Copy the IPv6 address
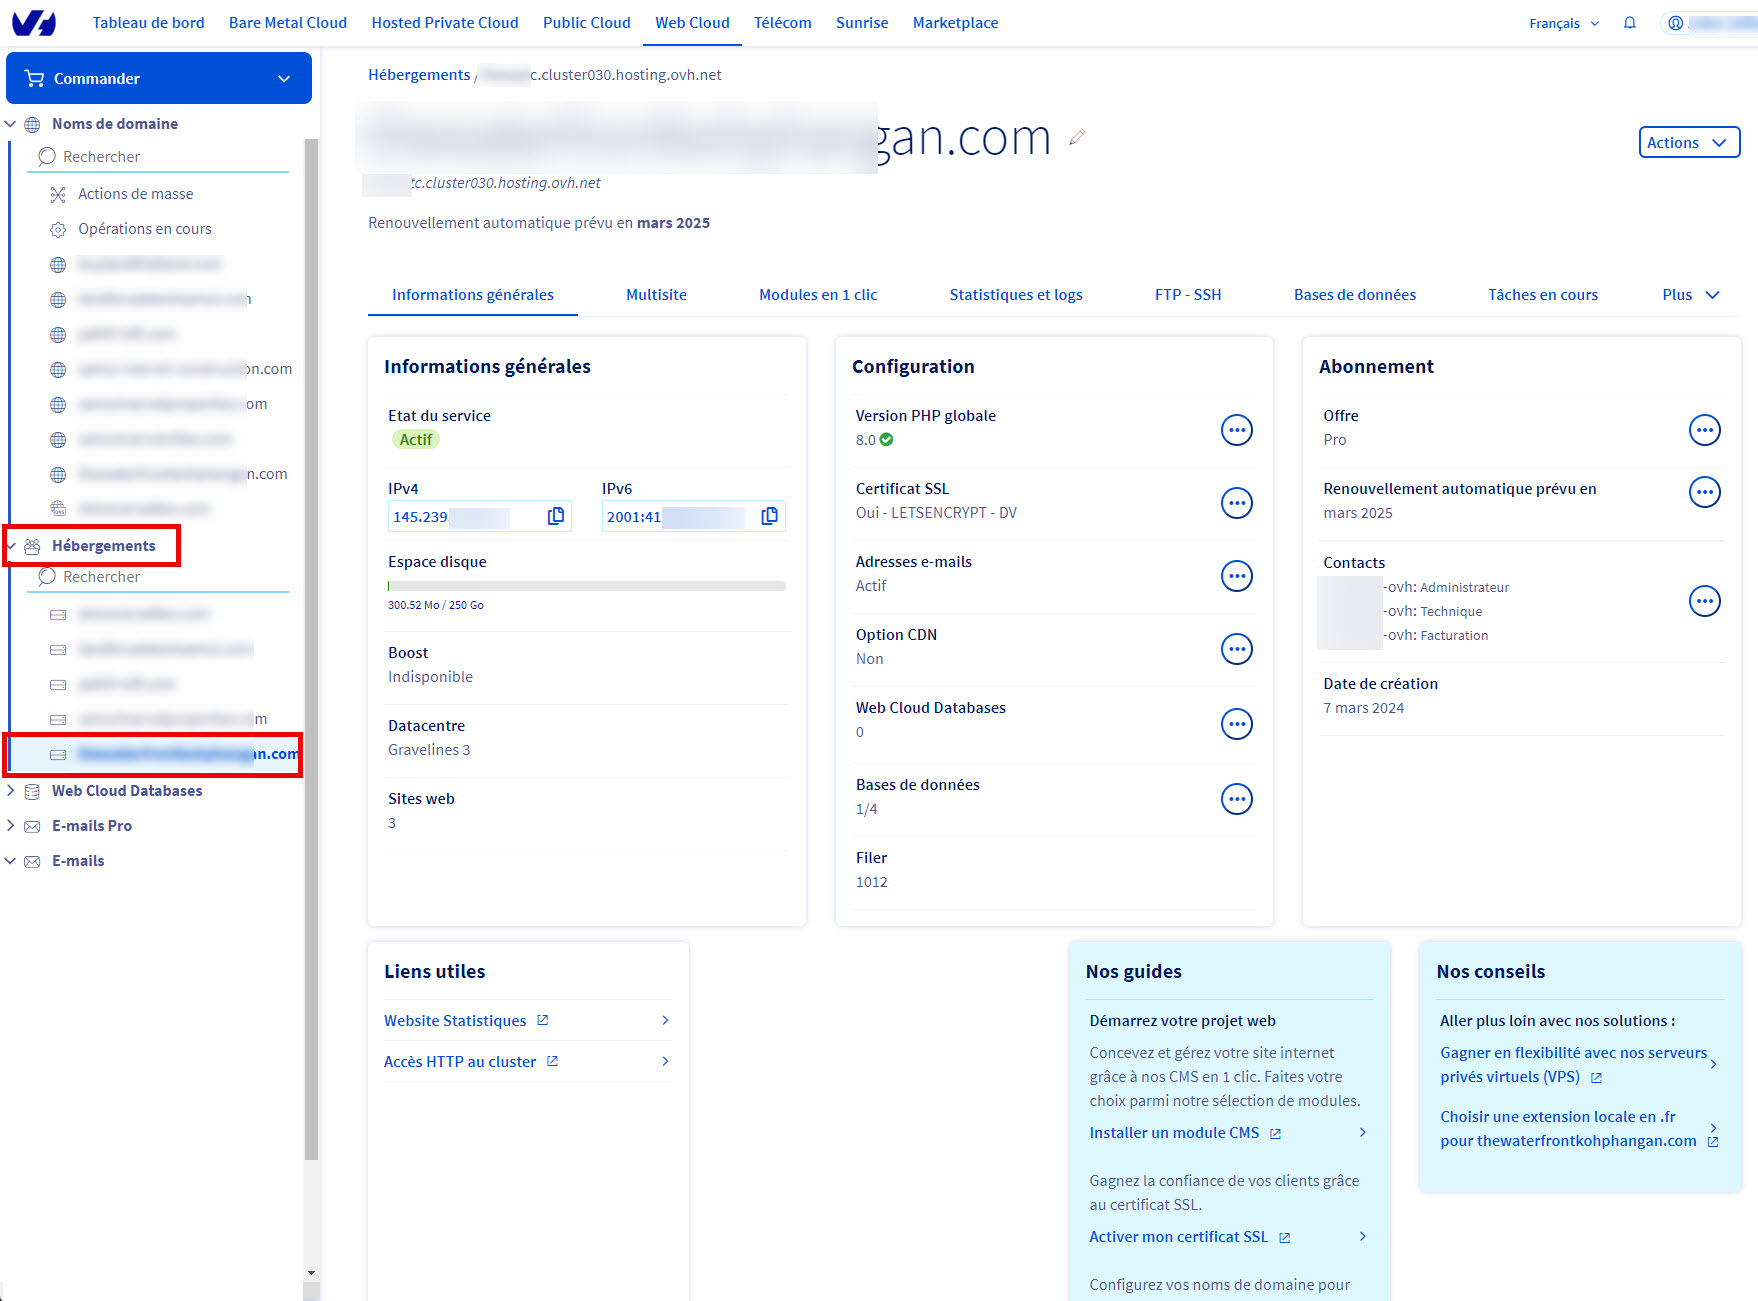The image size is (1758, 1301). (770, 516)
